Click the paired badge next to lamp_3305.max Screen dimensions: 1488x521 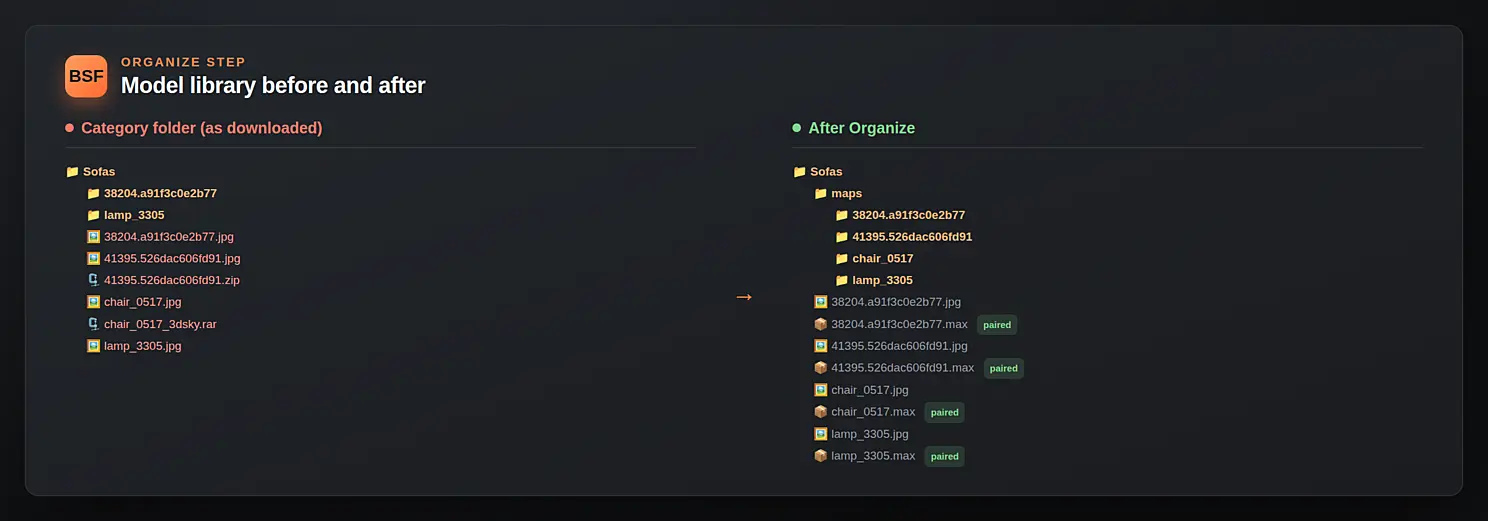pyautogui.click(x=944, y=456)
